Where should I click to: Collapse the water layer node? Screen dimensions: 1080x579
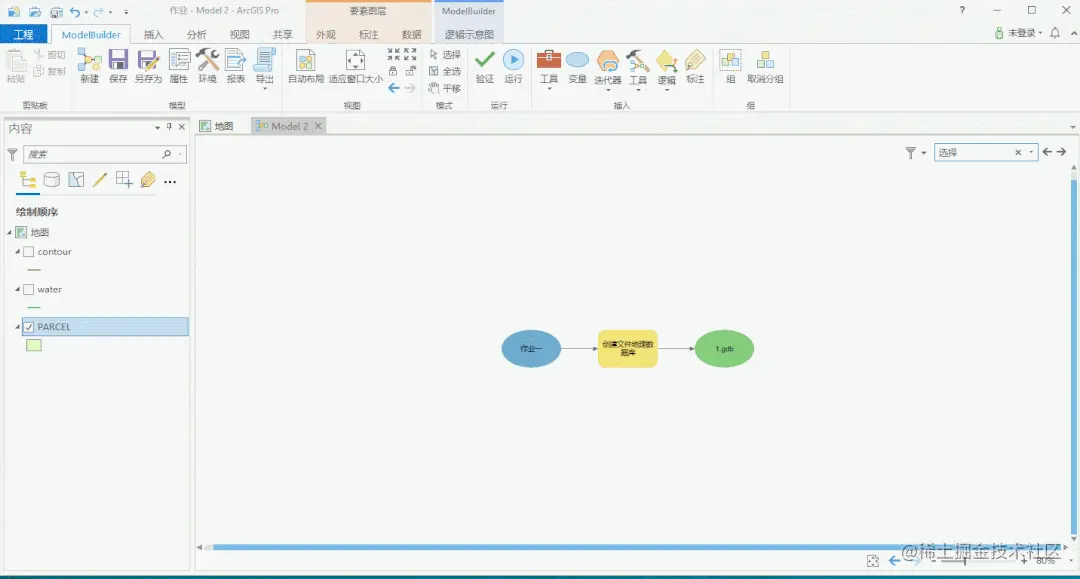tap(18, 290)
